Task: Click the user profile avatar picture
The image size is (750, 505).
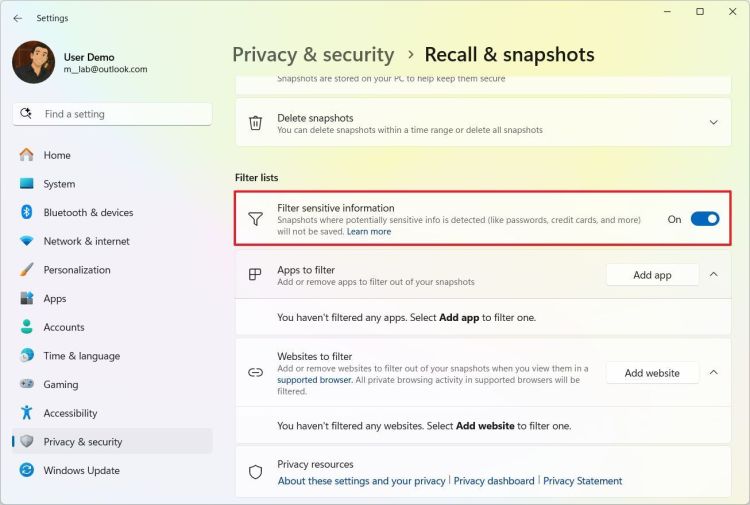Action: pyautogui.click(x=33, y=62)
